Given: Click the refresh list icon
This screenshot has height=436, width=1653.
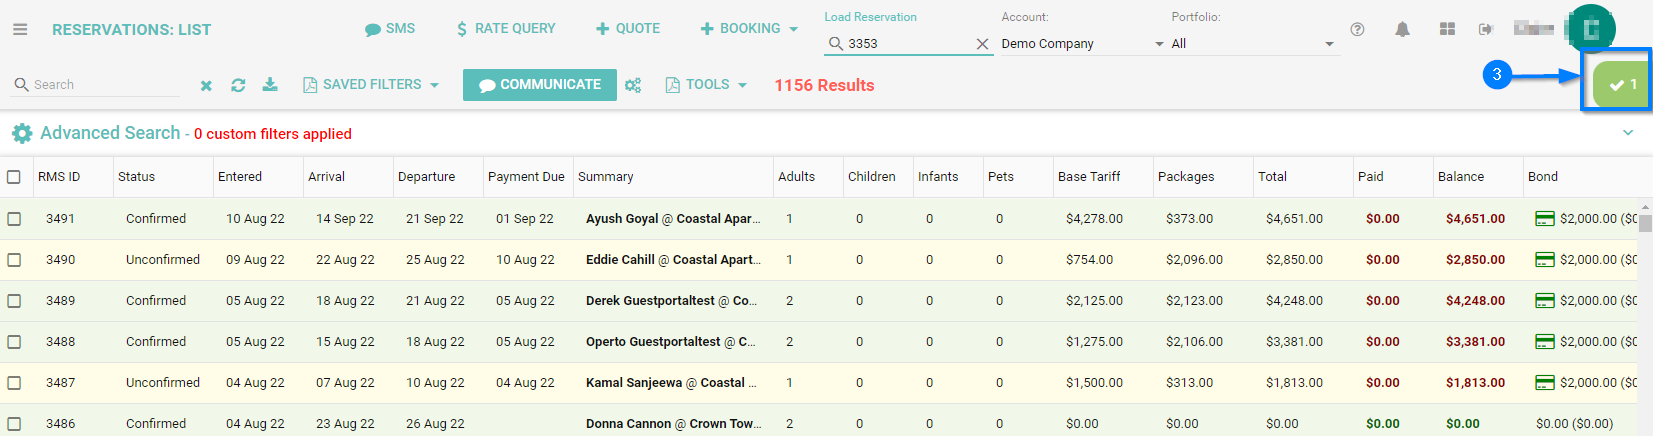Looking at the screenshot, I should pyautogui.click(x=238, y=86).
